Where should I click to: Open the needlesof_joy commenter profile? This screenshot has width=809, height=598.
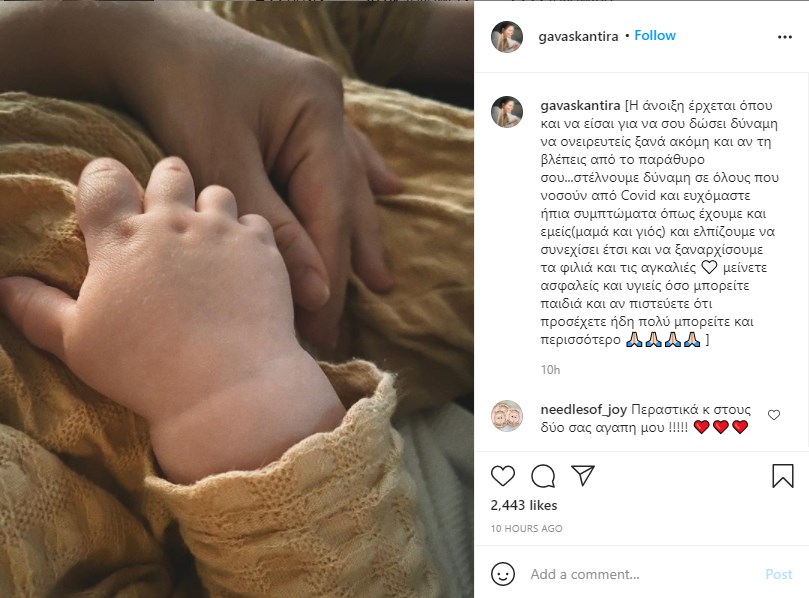tap(583, 410)
